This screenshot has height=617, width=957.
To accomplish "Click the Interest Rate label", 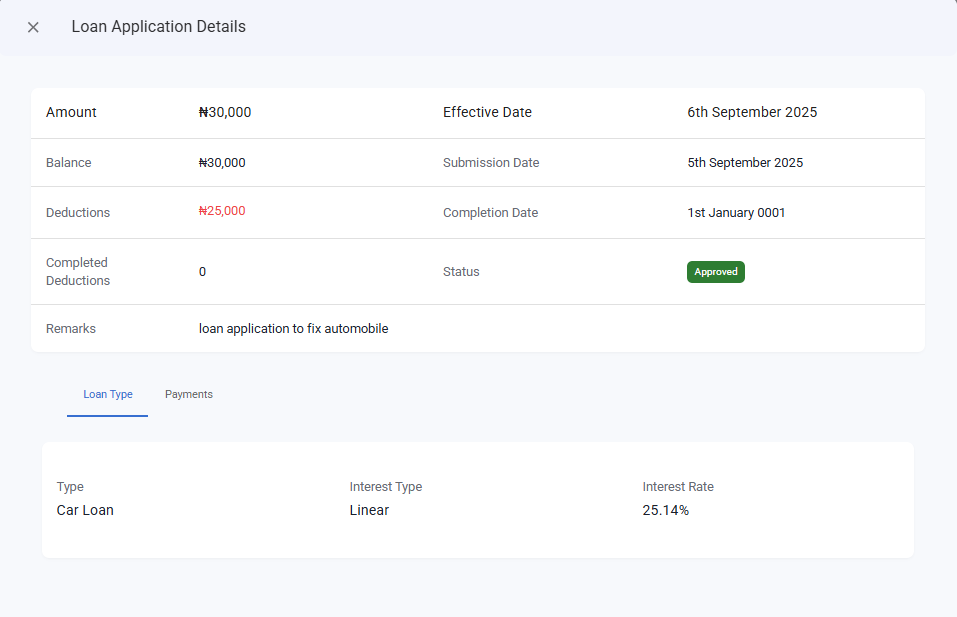I will coord(678,487).
